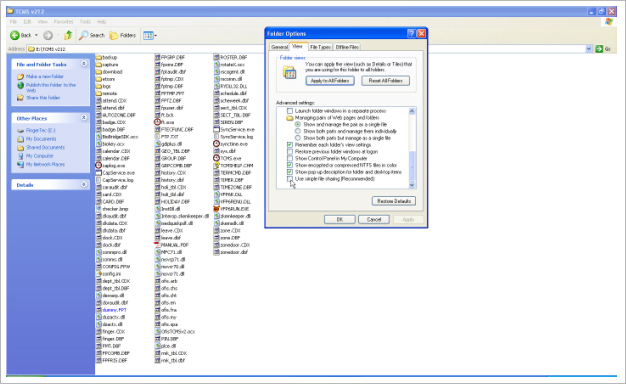This screenshot has height=384, width=626.
Task: Open the Search tool in Explorer toolbar
Action: click(x=91, y=36)
